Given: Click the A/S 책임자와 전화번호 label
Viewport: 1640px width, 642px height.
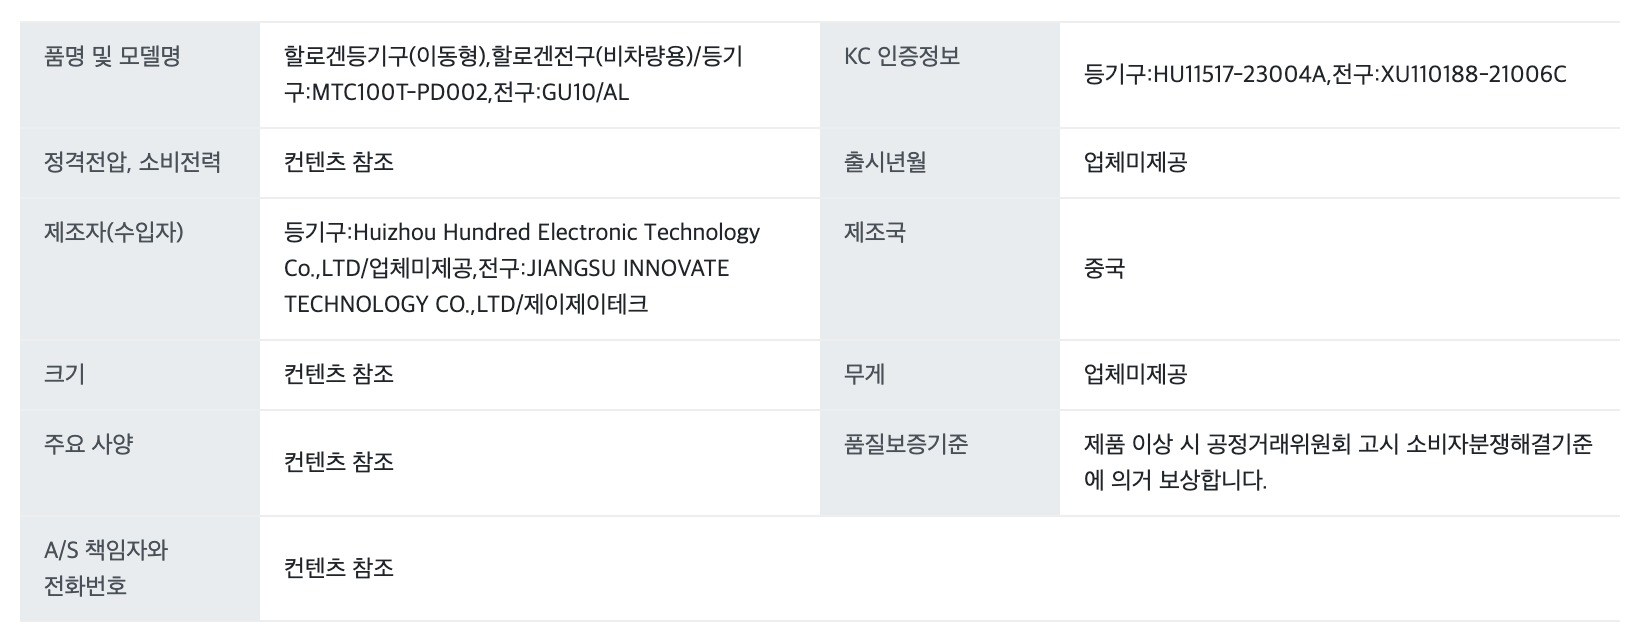Looking at the screenshot, I should tap(106, 567).
